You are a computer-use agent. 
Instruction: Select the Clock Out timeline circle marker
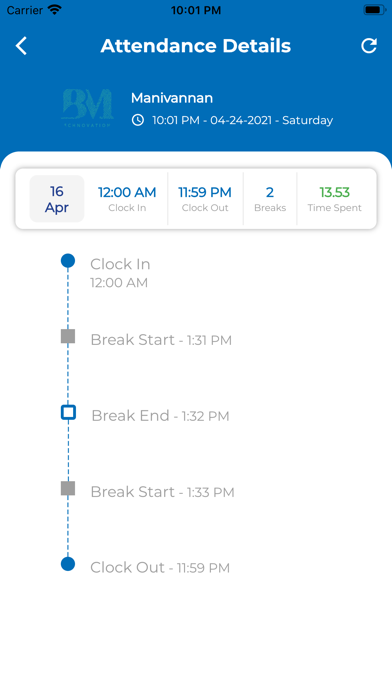click(x=68, y=564)
